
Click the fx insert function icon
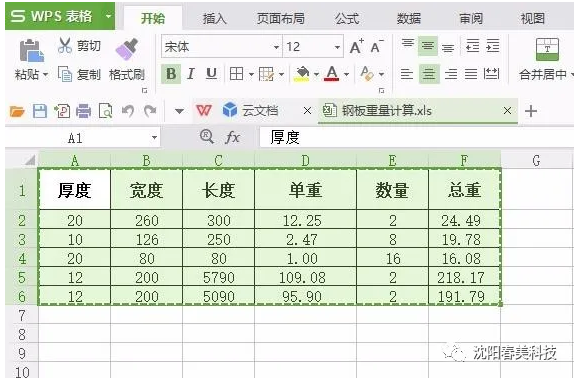232,138
